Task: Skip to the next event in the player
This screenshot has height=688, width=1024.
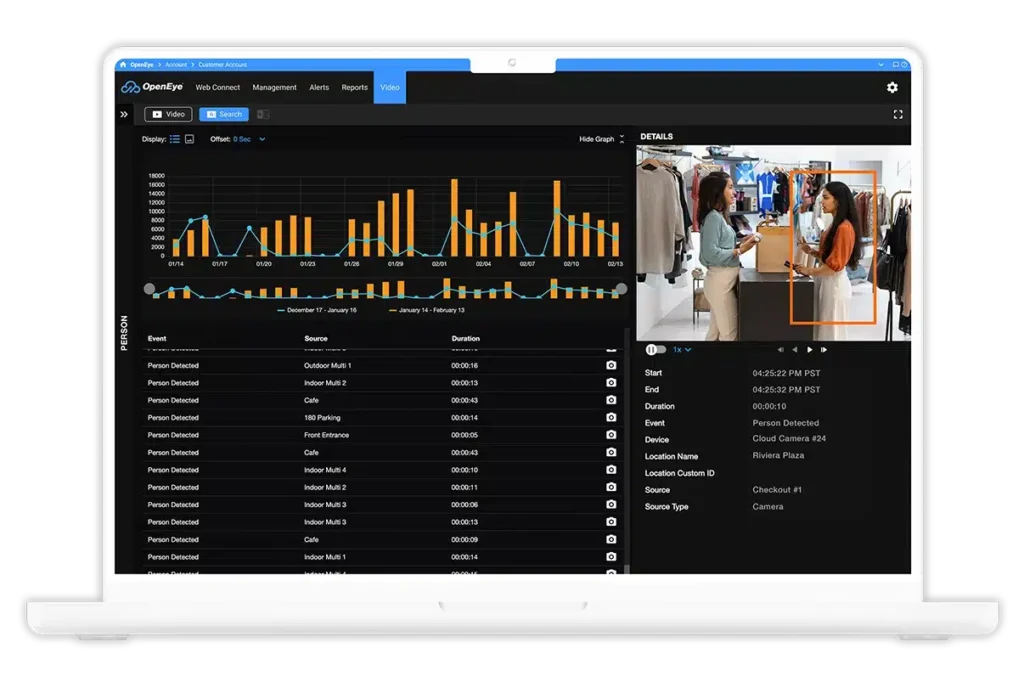Action: tap(822, 349)
